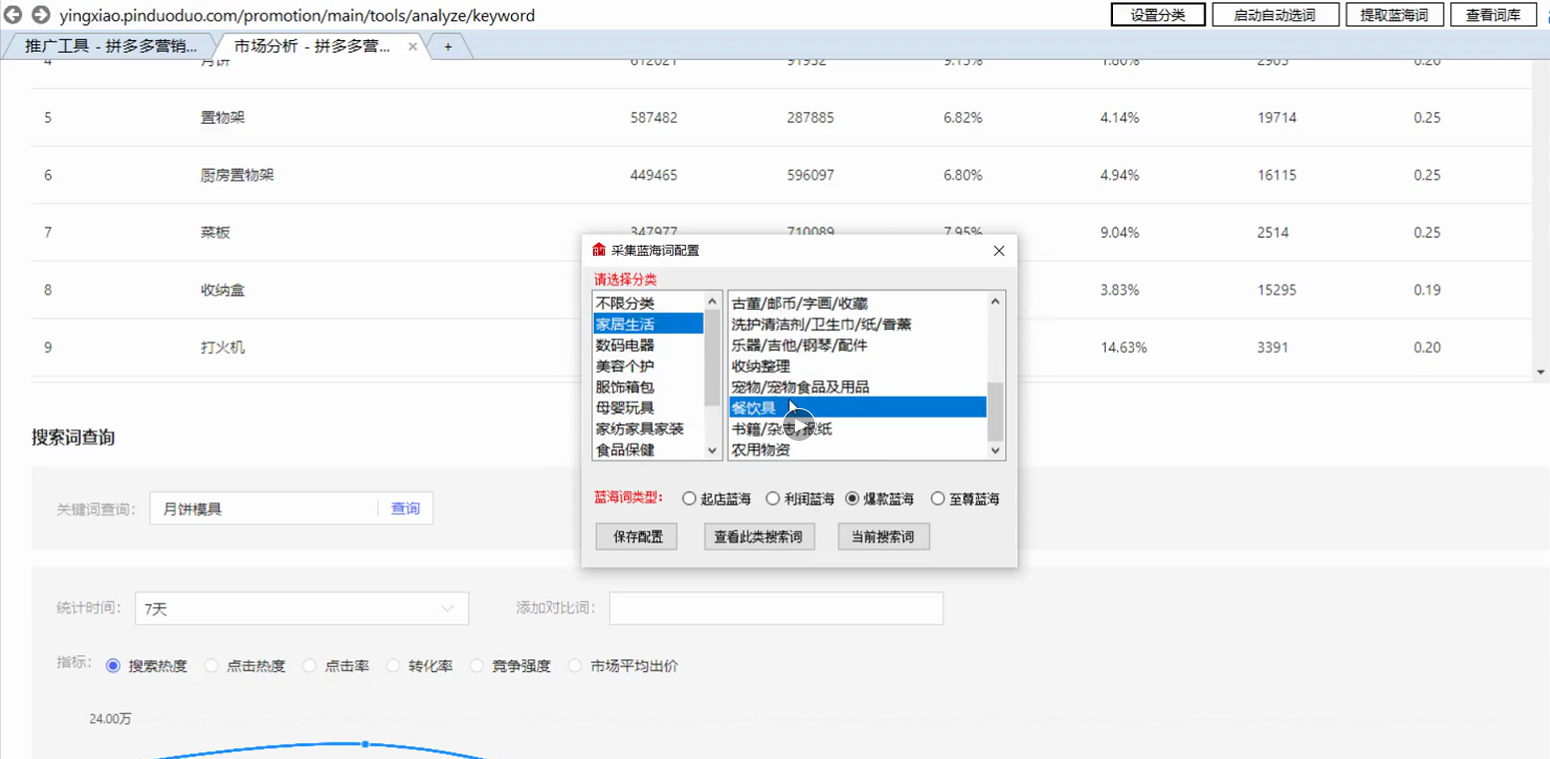
Task: Pick 数码电器 in the category list
Action: 625,345
